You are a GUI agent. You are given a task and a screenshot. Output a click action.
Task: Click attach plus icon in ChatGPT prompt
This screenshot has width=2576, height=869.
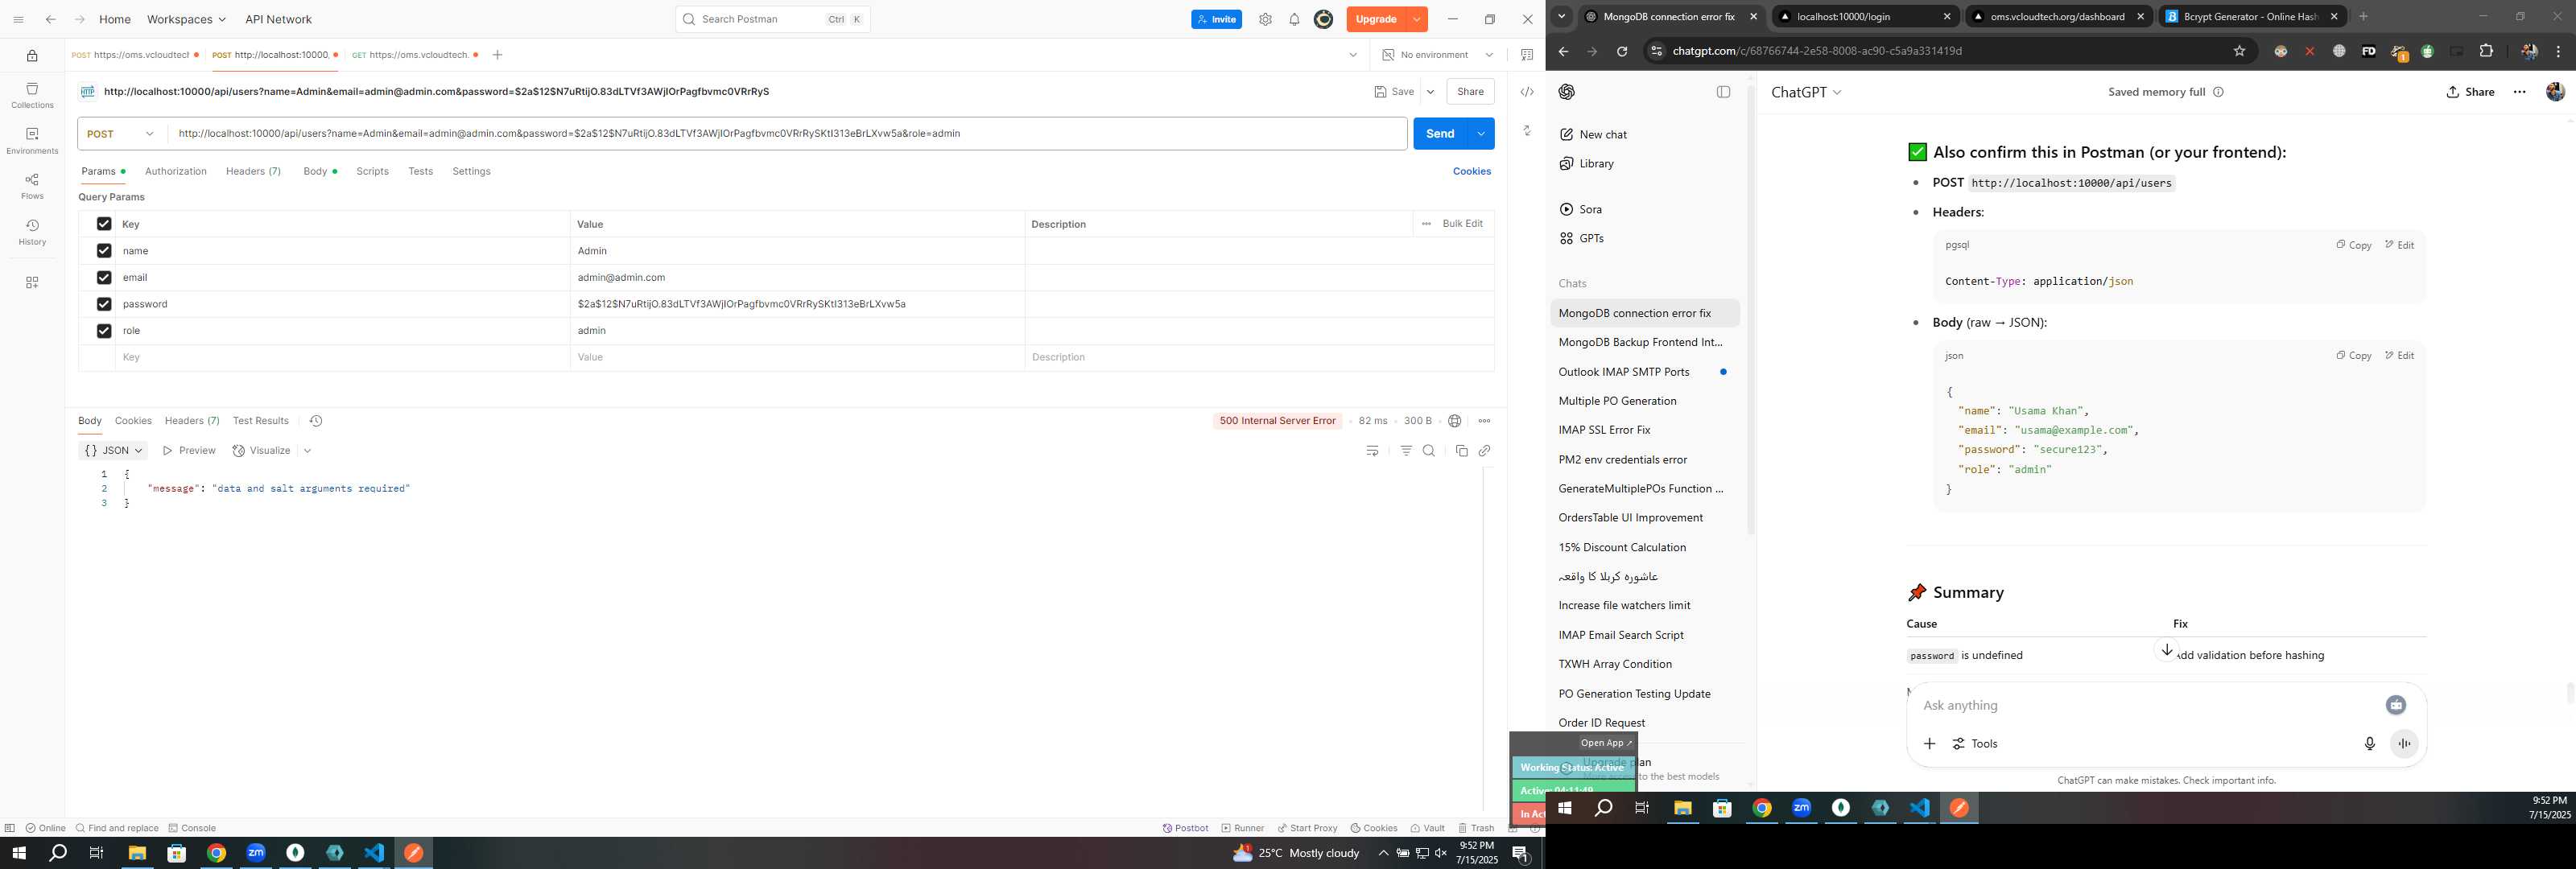[x=1930, y=744]
